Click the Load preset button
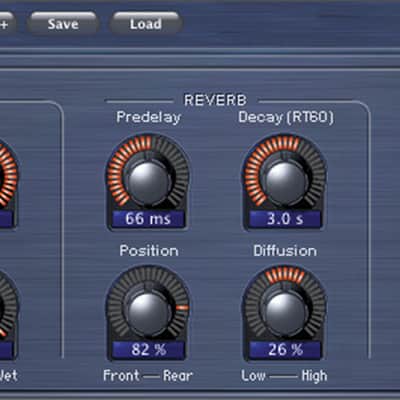Screen dimensions: 400x400 point(146,24)
